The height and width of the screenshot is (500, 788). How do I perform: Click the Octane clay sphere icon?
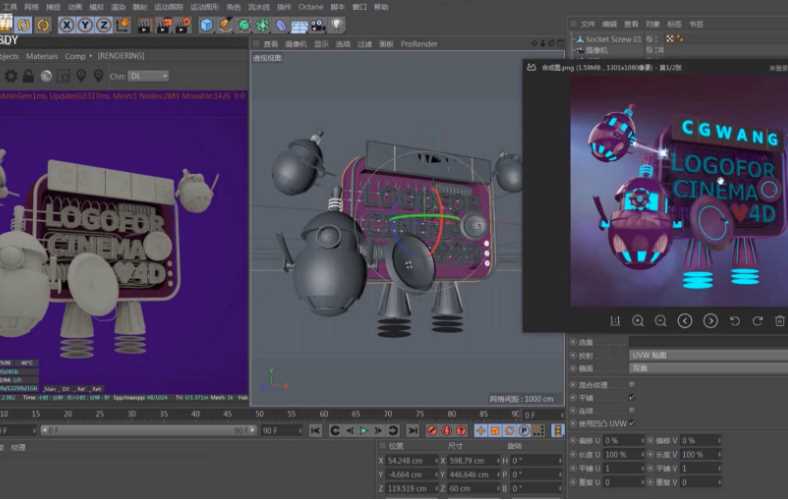(46, 76)
